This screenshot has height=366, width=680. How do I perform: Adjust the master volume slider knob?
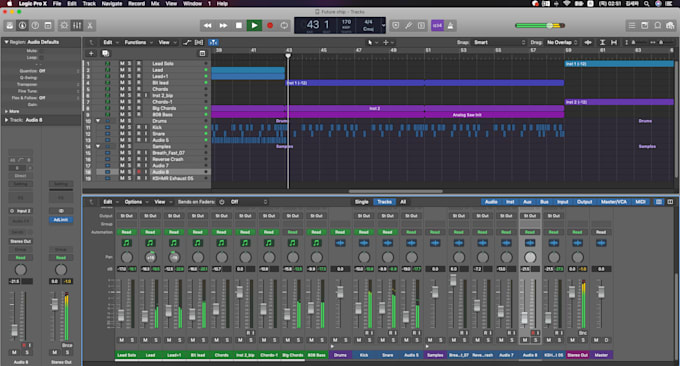pos(549,26)
